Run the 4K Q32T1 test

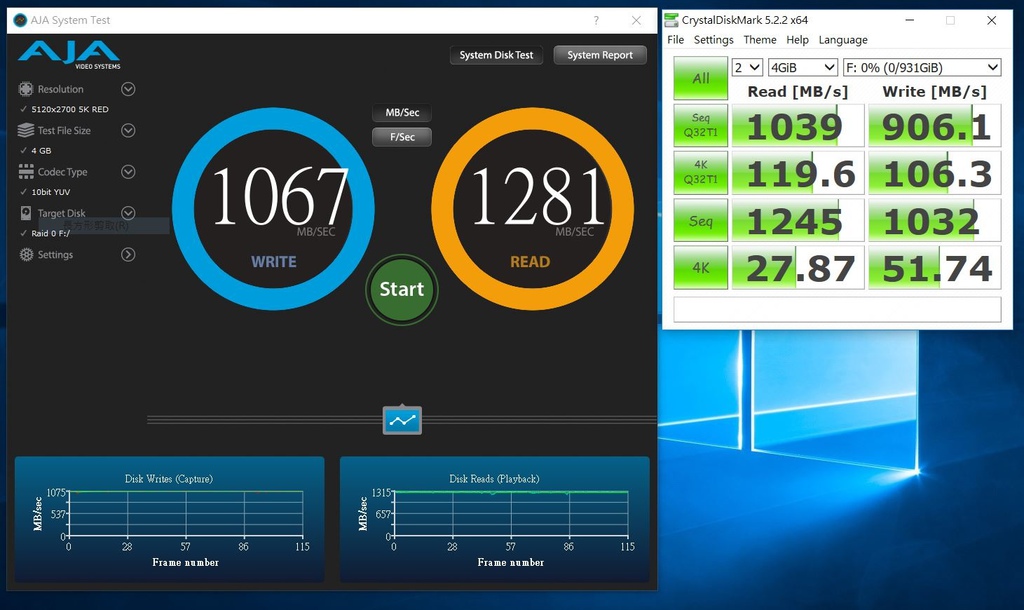click(701, 172)
